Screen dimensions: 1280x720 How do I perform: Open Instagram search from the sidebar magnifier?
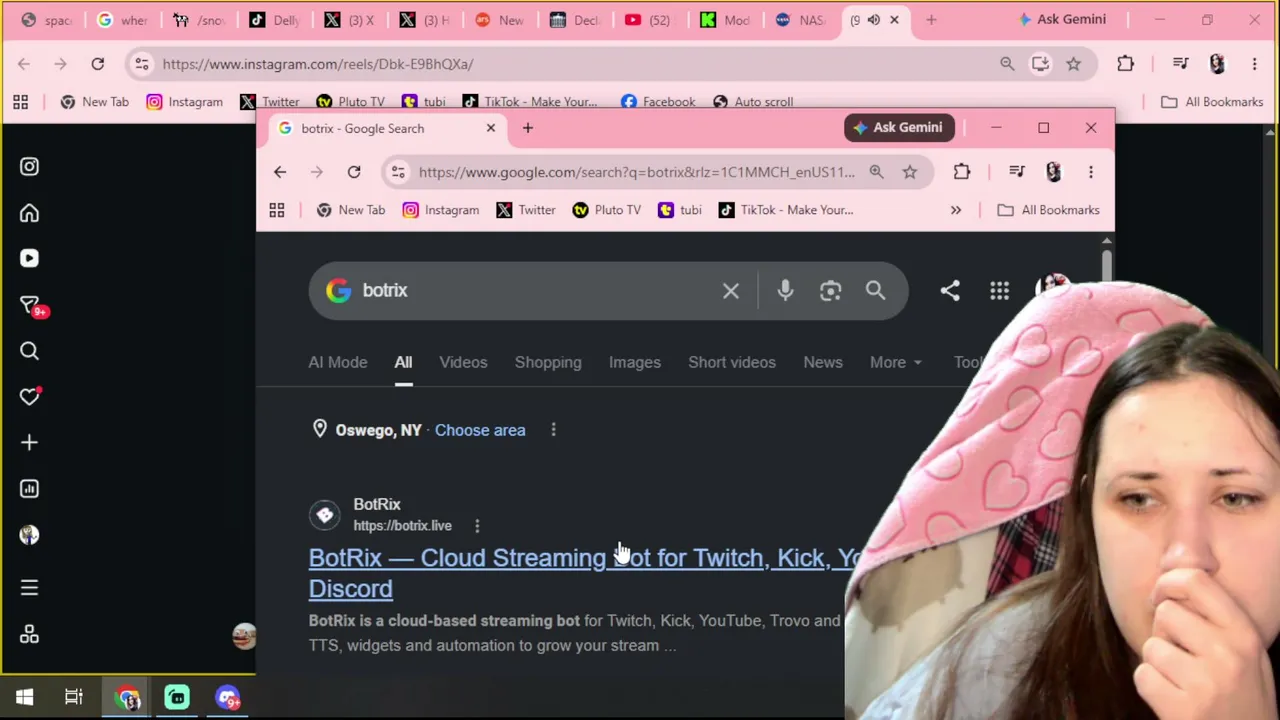[x=29, y=351]
